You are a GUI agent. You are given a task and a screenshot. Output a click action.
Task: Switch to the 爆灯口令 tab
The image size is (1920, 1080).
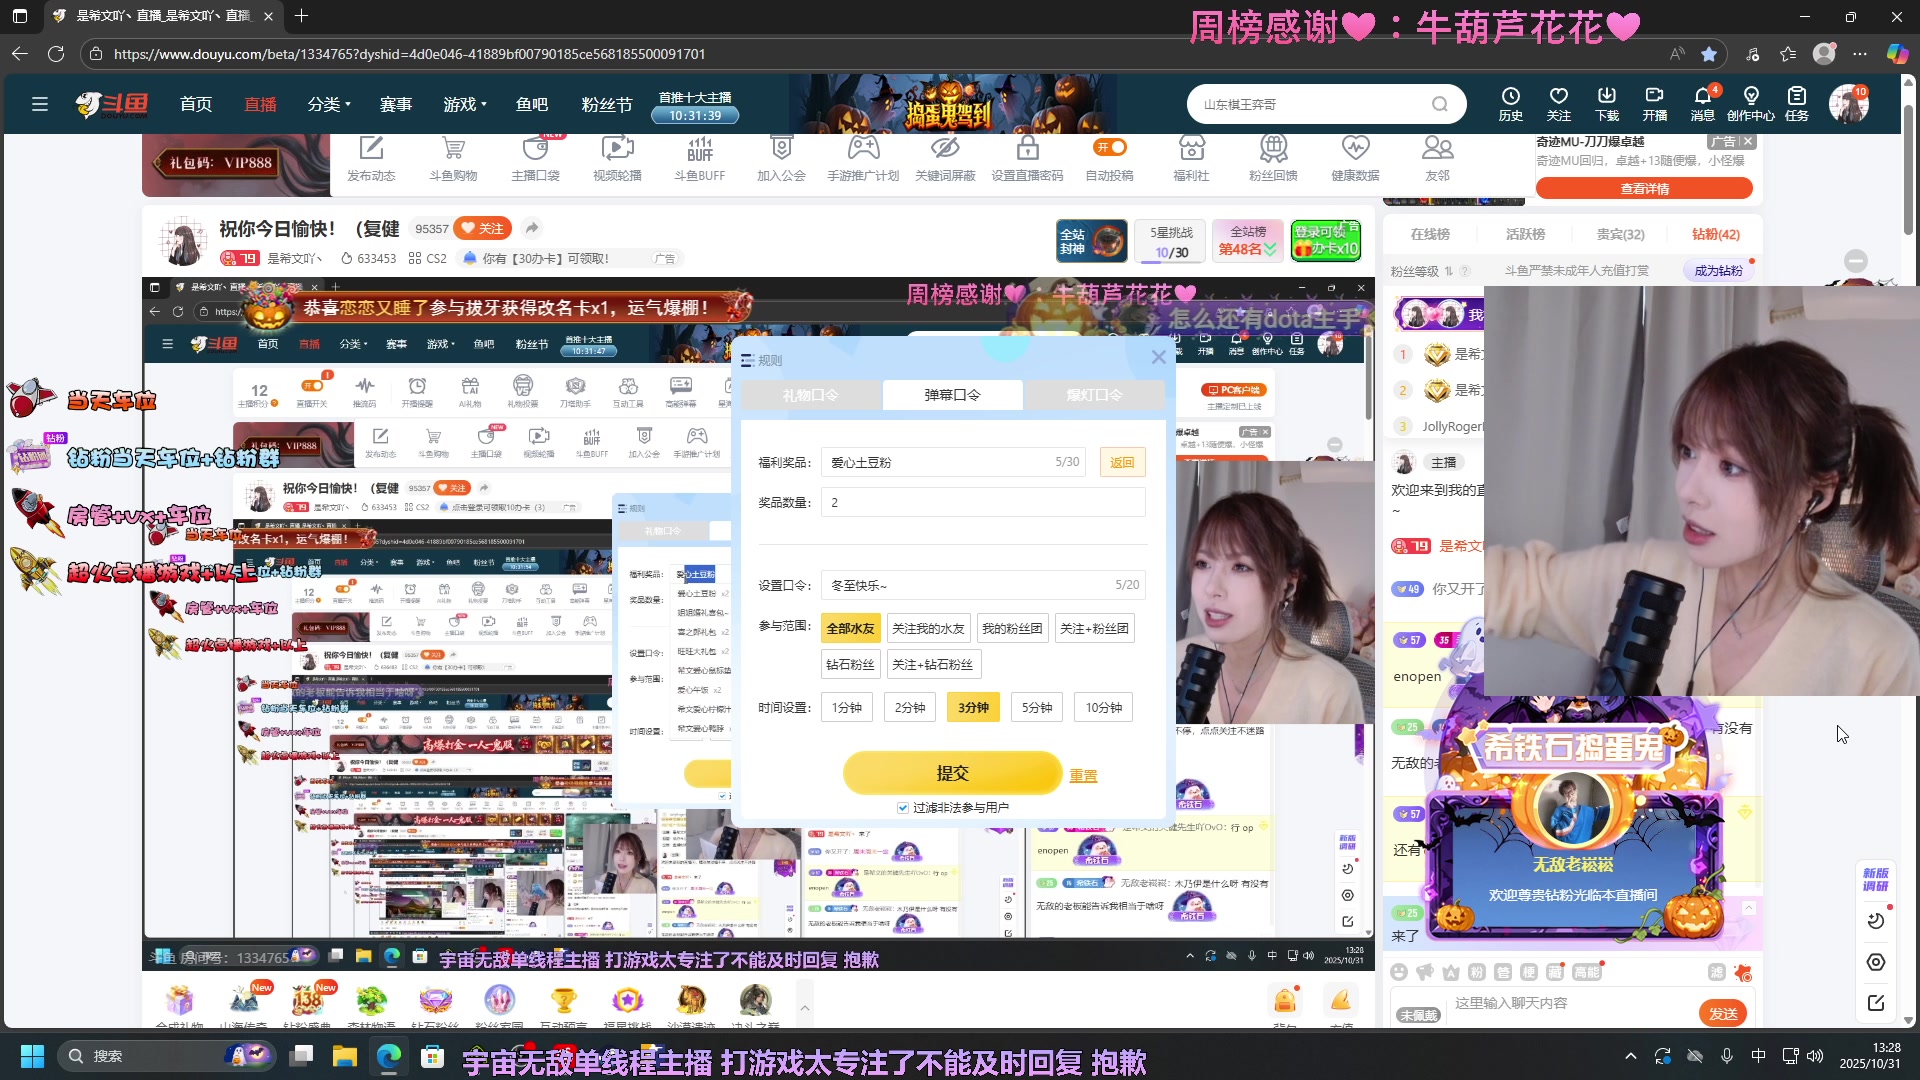coord(1095,394)
